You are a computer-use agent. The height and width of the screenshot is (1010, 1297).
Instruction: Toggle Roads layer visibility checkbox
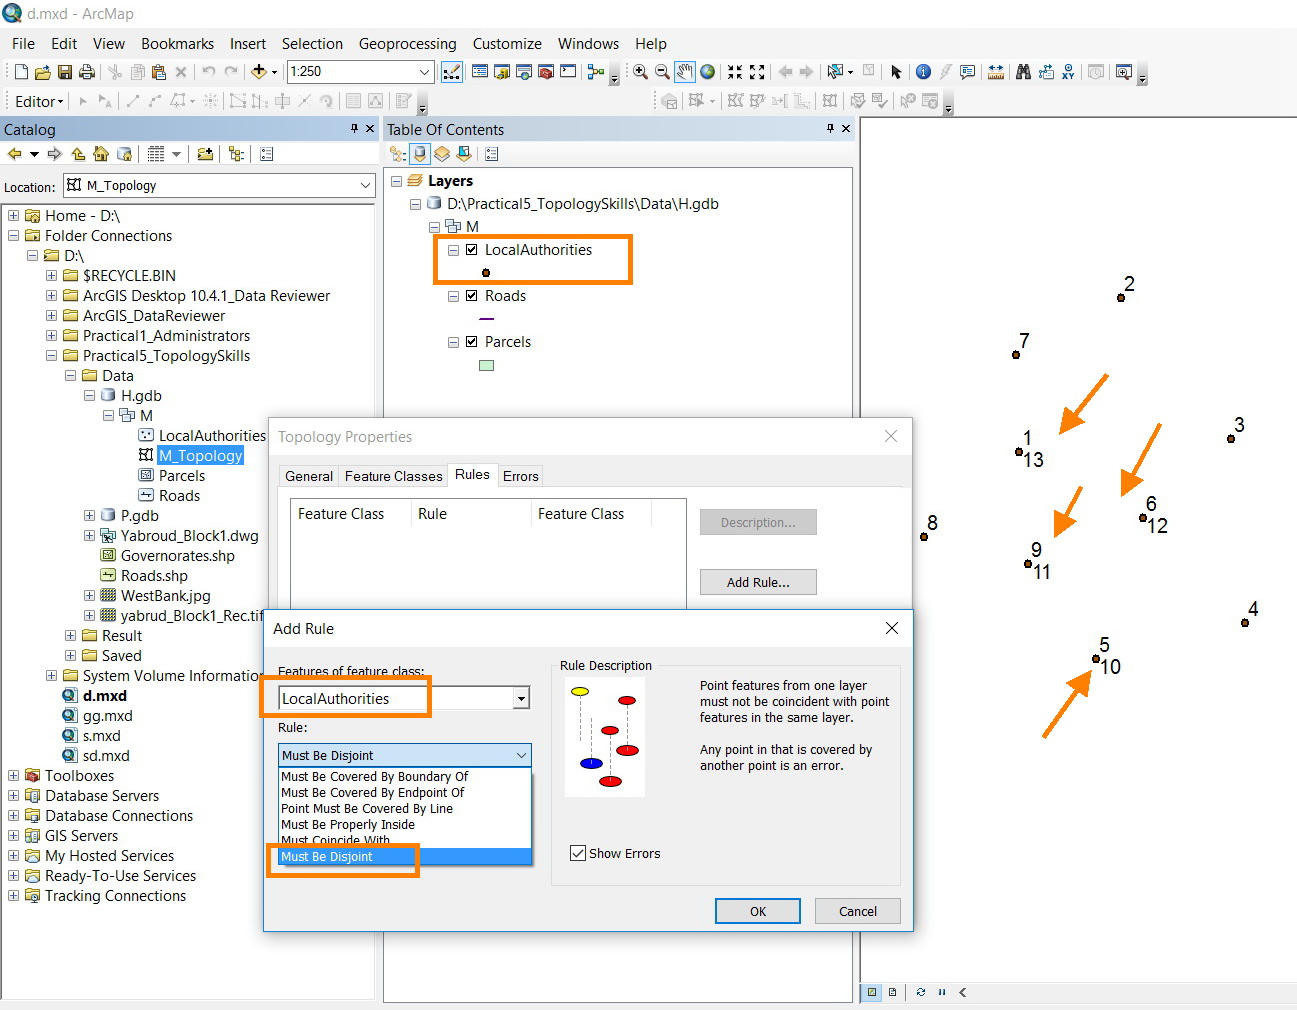pyautogui.click(x=472, y=296)
